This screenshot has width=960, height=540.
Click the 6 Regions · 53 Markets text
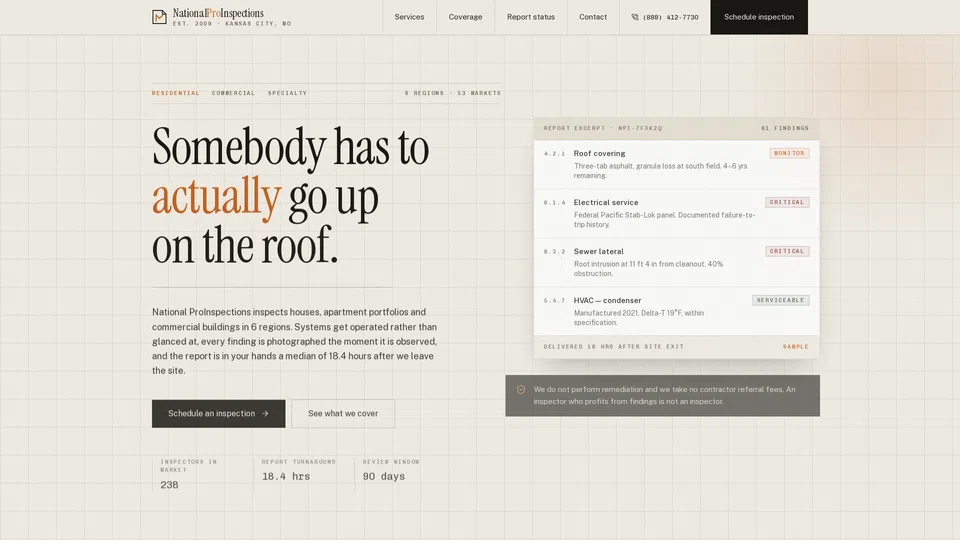(452, 93)
